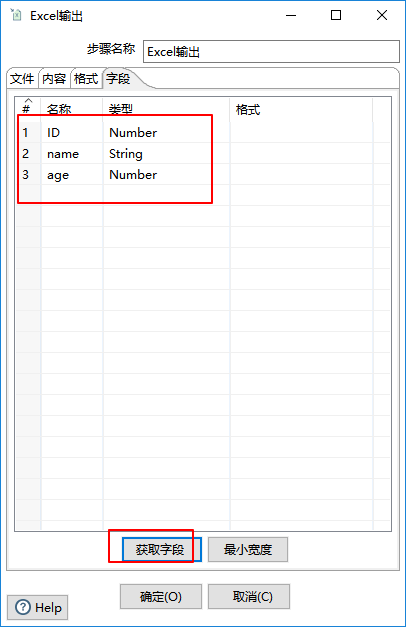The width and height of the screenshot is (406, 627).
Task: Select row number 2
Action: (28, 154)
